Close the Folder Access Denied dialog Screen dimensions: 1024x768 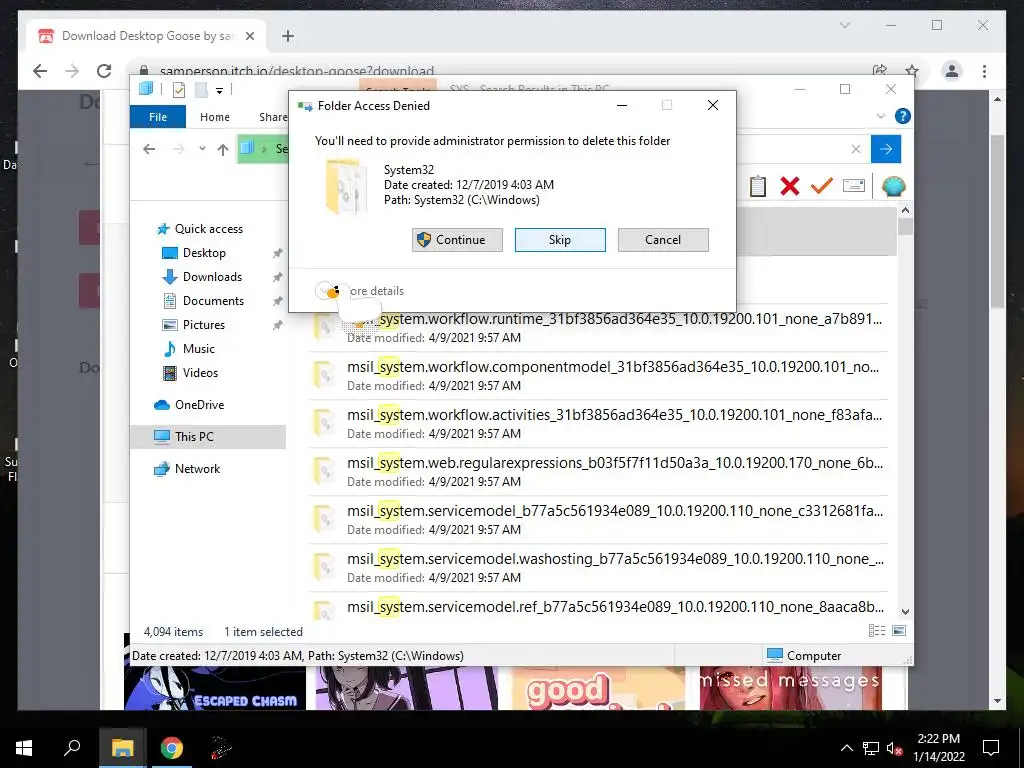(712, 105)
